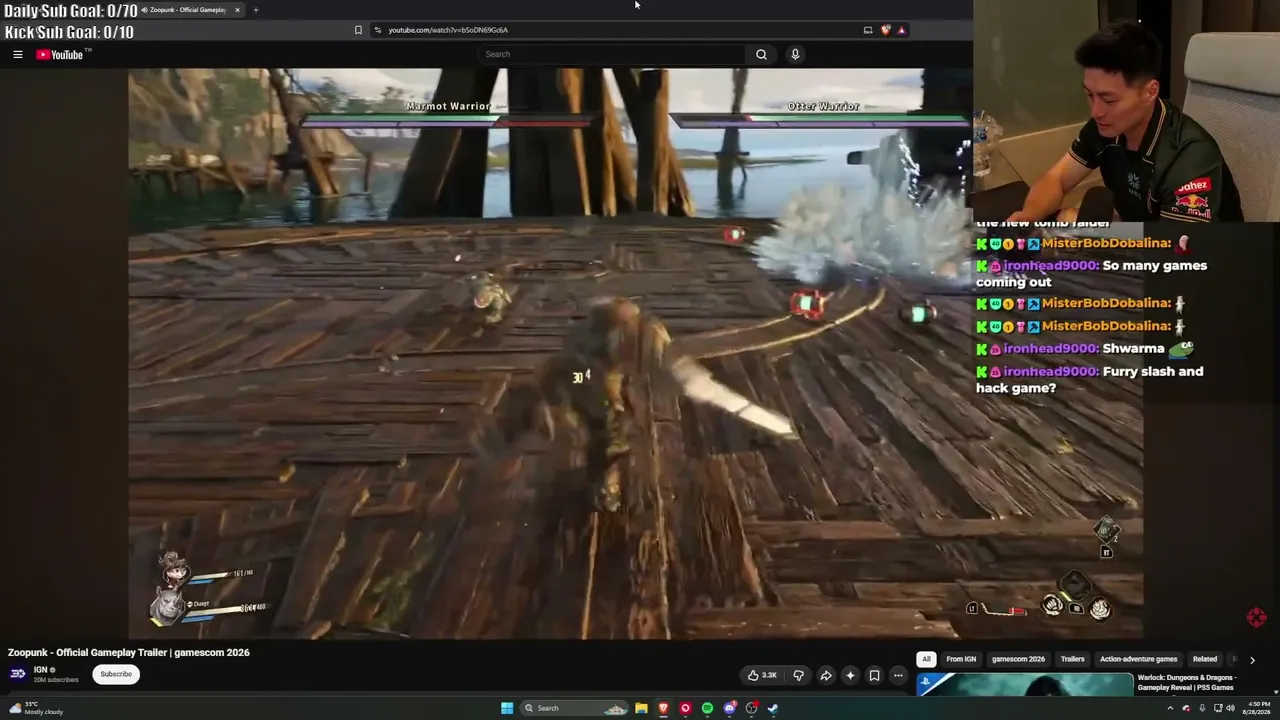This screenshot has width=1280, height=720.
Task: Search from the Windows taskbar search box
Action: (x=575, y=708)
